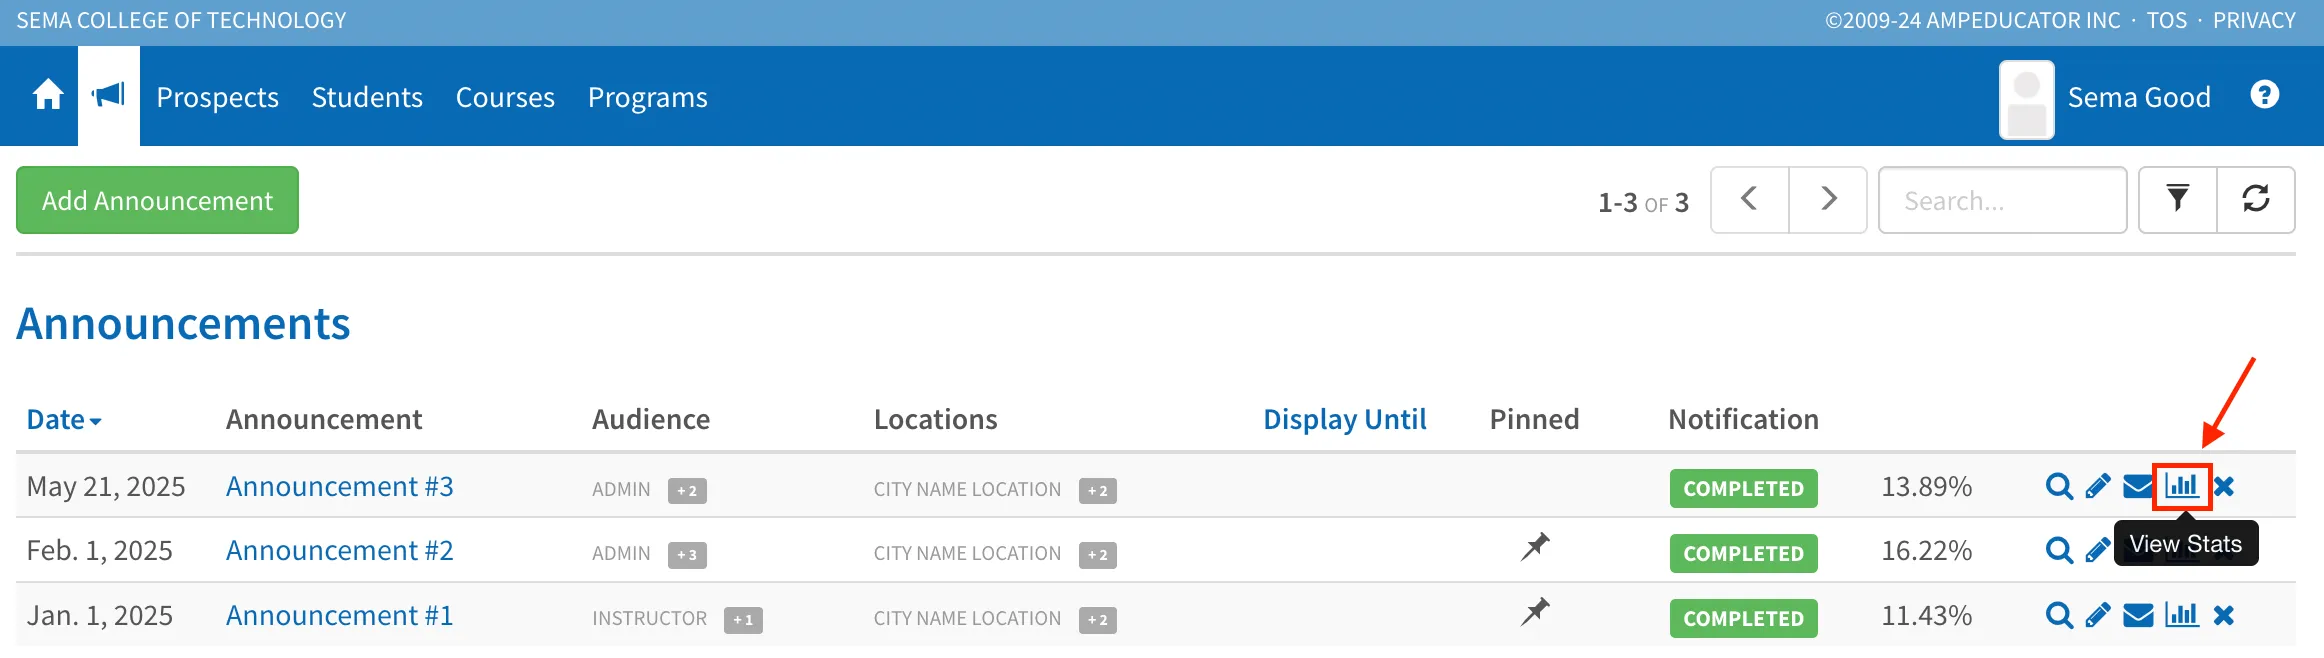
Task: Delete Announcement #1 with the X icon
Action: pos(2224,615)
